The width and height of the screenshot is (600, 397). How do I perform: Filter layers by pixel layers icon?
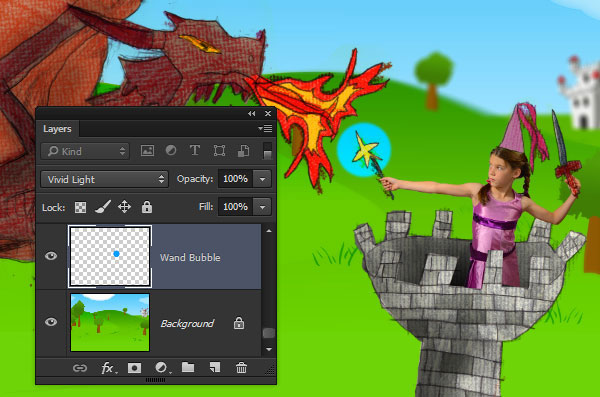point(147,150)
